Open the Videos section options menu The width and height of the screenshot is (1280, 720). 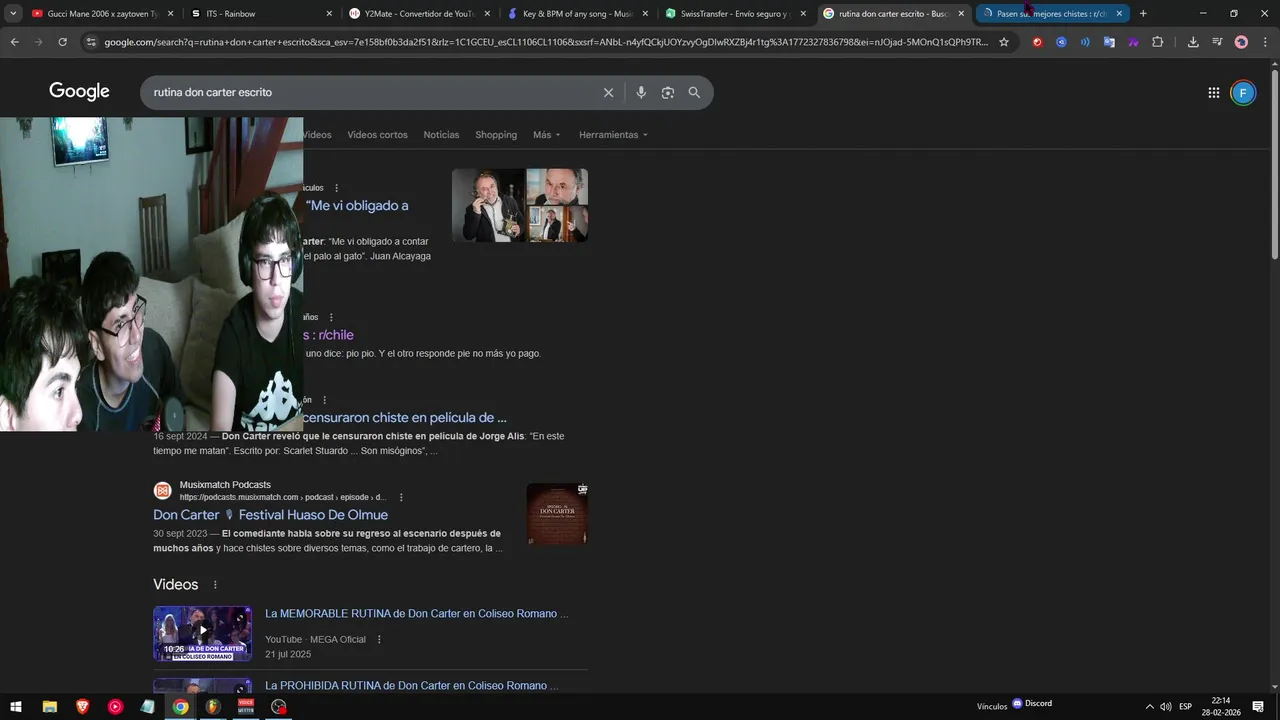[214, 585]
